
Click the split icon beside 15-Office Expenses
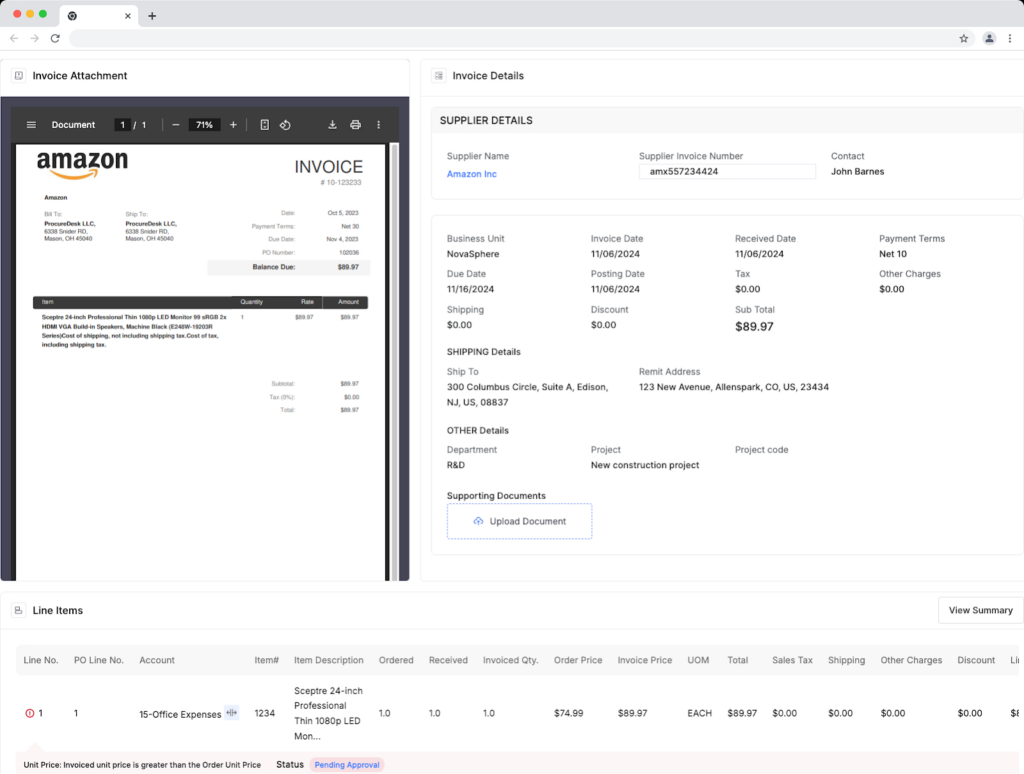[x=231, y=713]
